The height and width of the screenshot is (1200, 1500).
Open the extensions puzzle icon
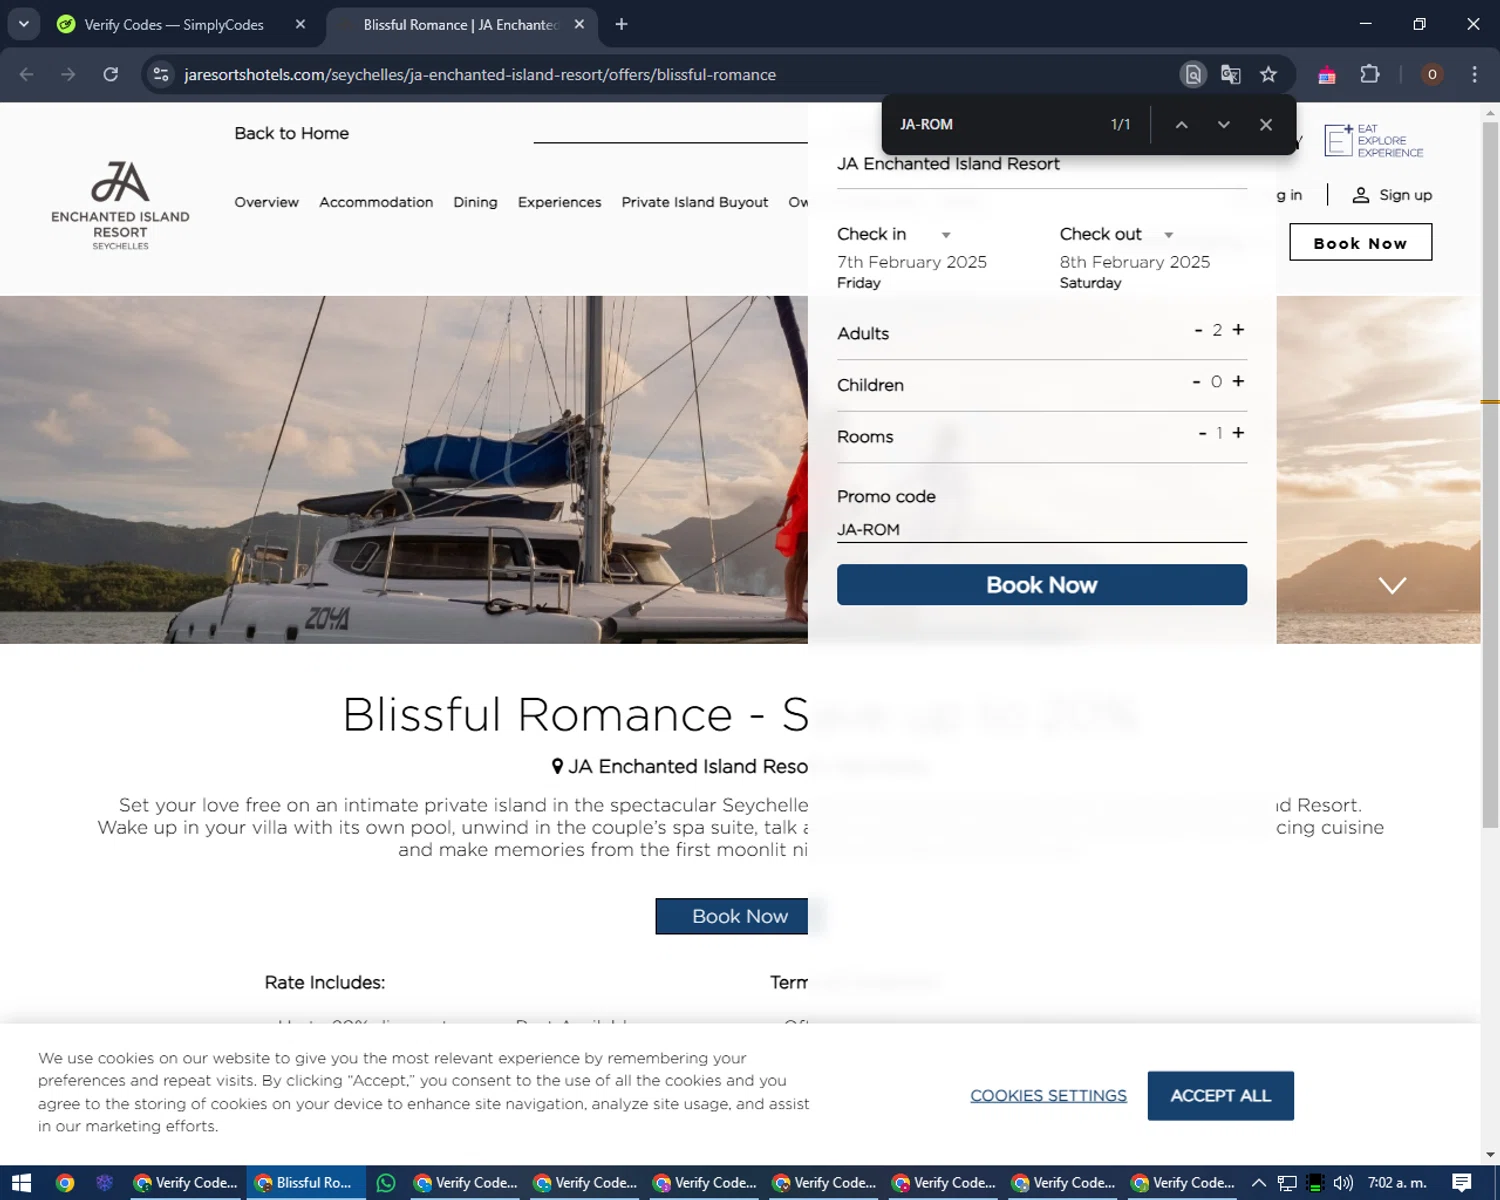1370,75
